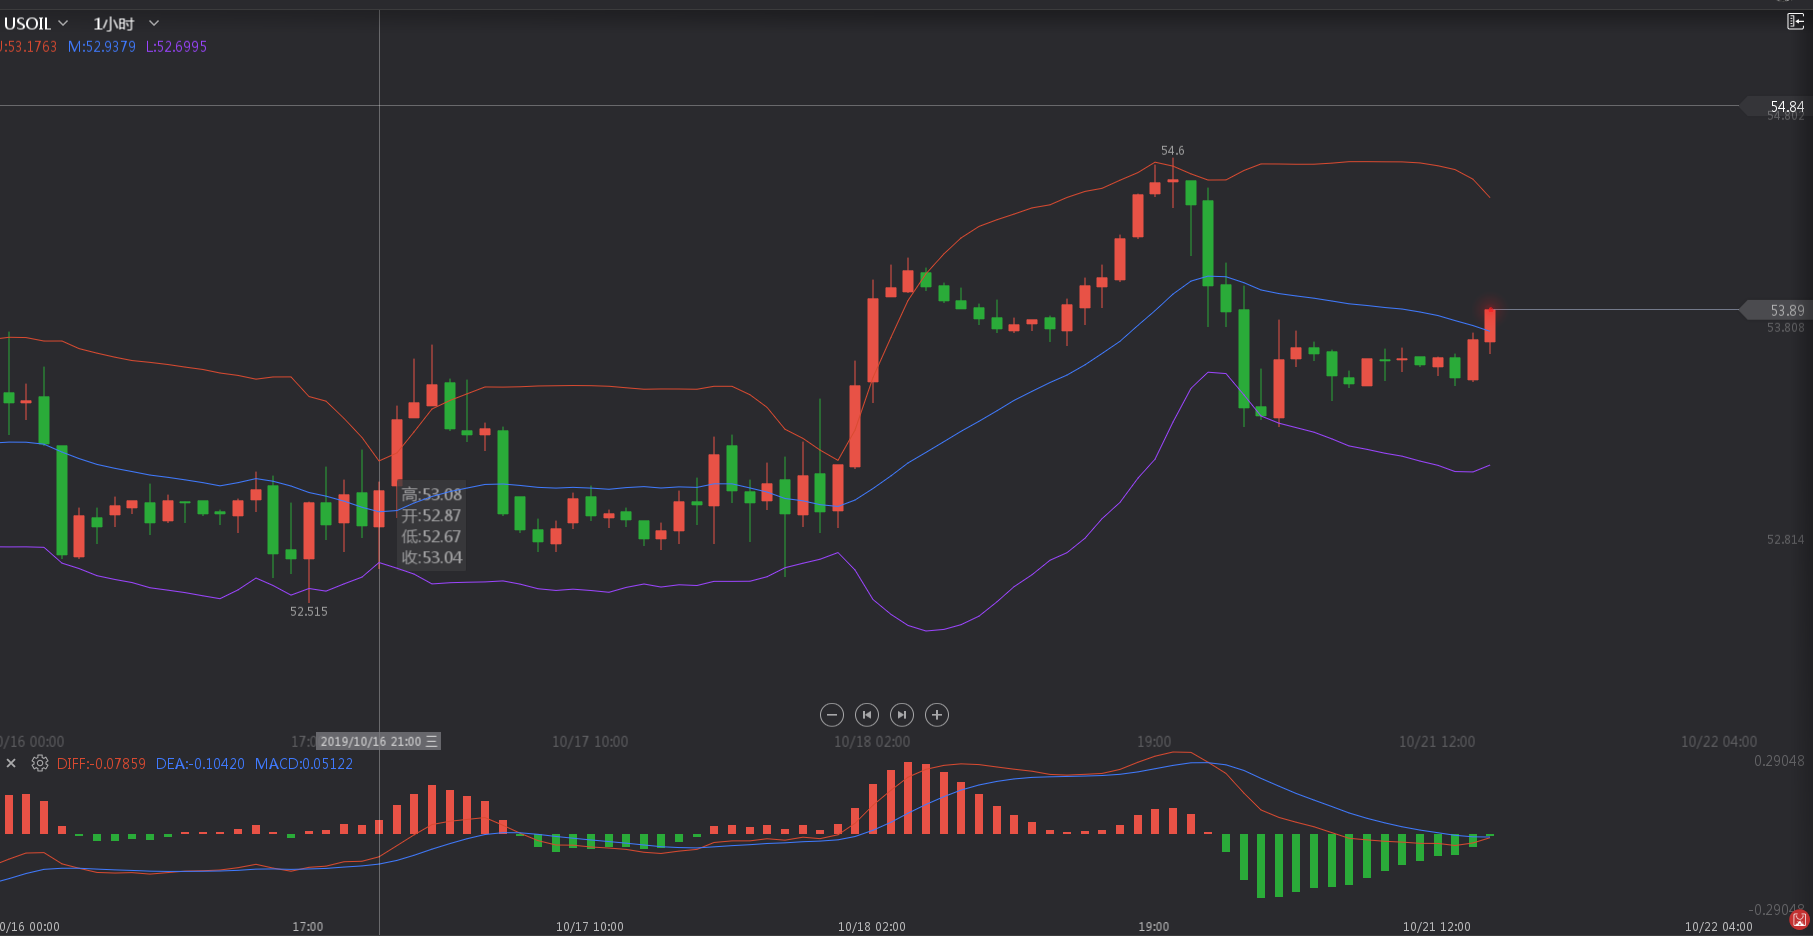Click the 54.84 price line label

point(1779,106)
